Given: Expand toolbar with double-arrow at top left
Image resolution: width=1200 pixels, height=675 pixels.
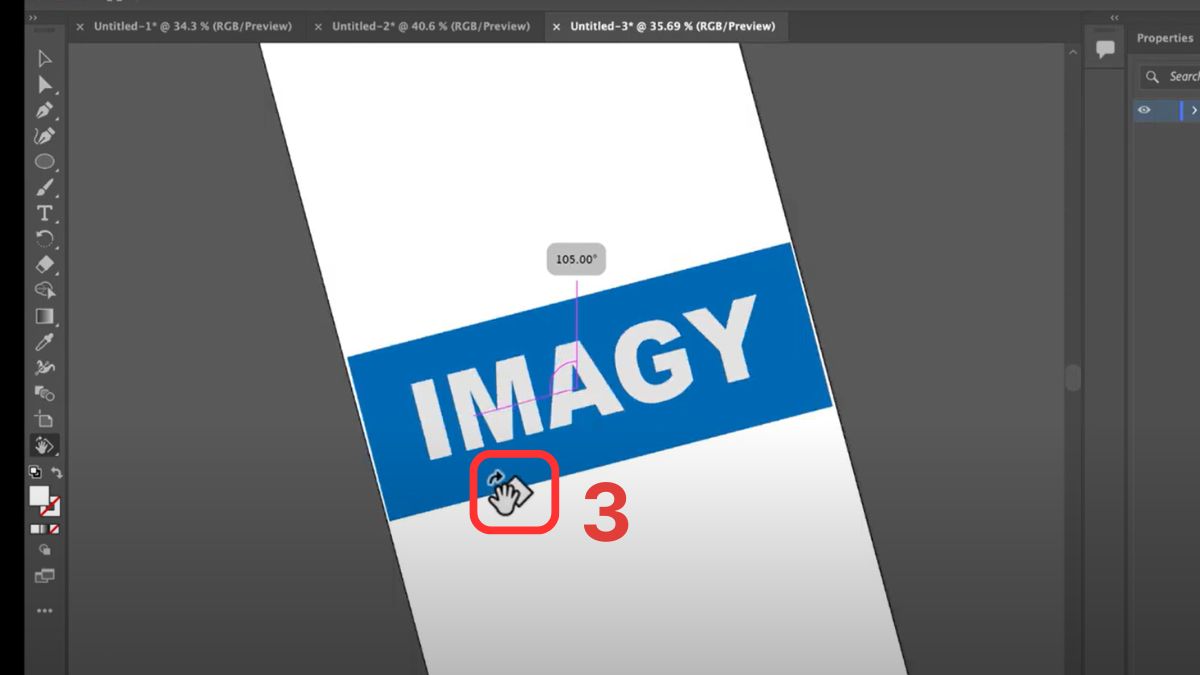Looking at the screenshot, I should tap(32, 18).
